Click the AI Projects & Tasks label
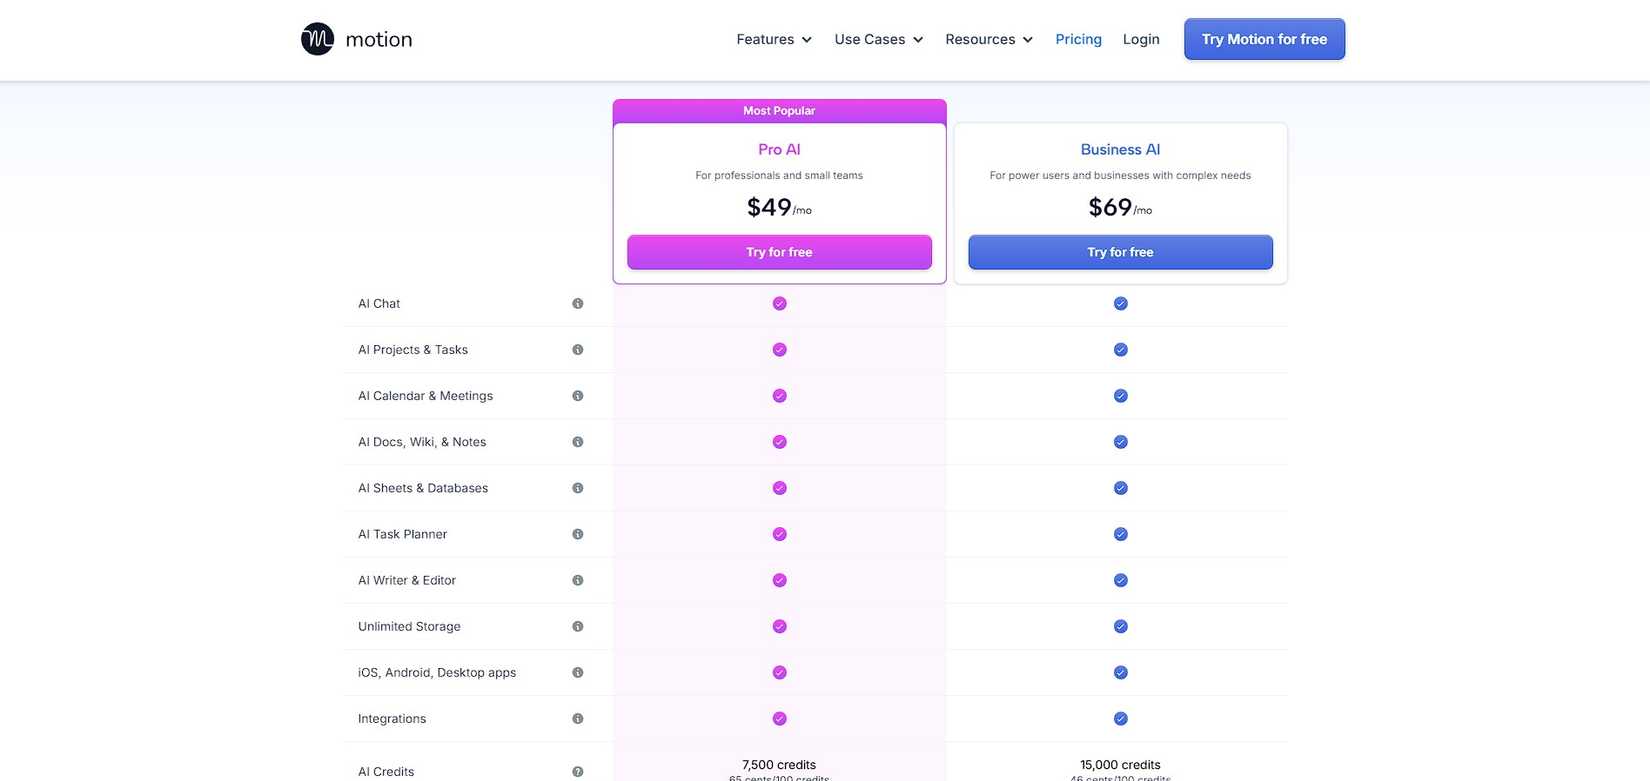 pos(413,350)
